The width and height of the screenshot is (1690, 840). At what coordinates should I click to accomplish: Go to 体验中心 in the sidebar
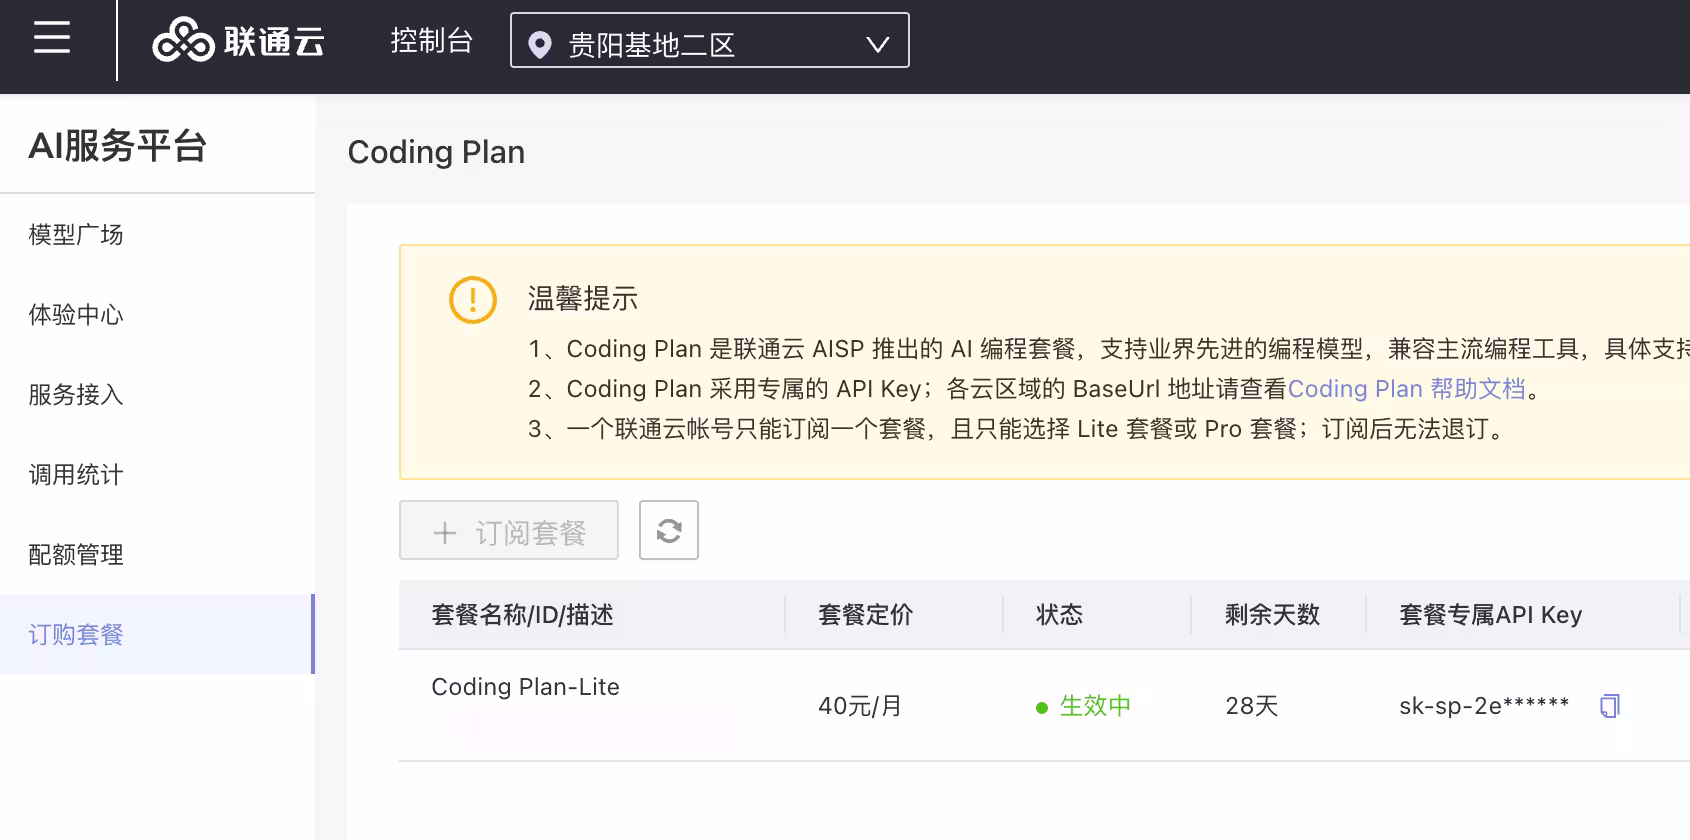click(x=157, y=314)
